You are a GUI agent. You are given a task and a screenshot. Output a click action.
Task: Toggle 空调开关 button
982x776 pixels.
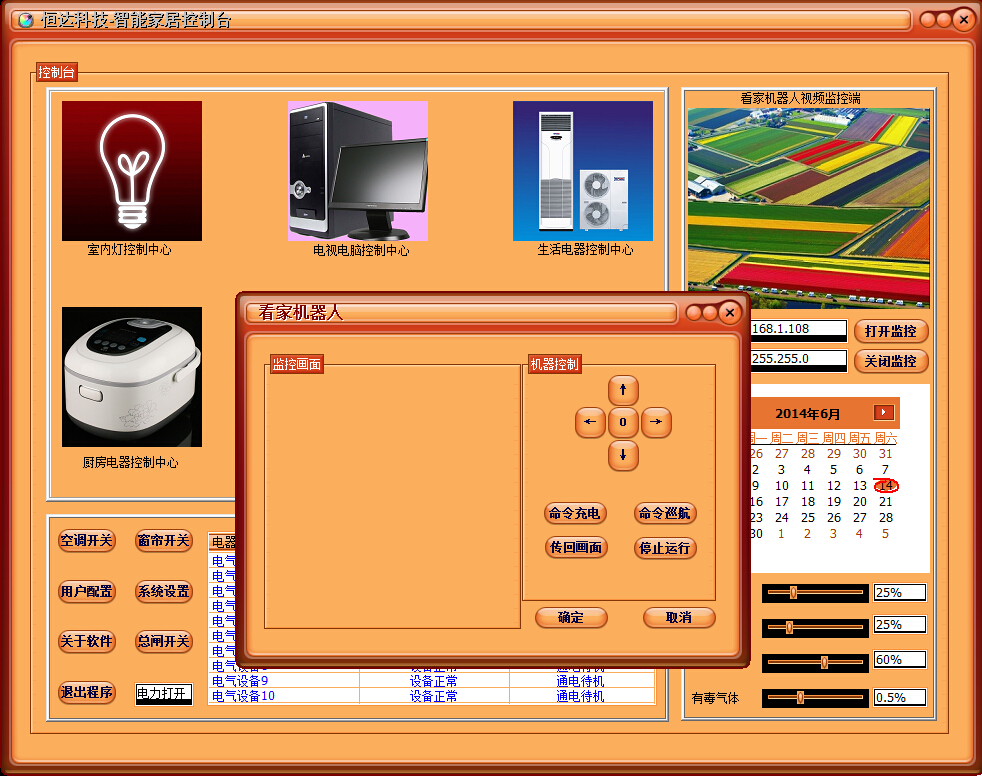[x=86, y=541]
